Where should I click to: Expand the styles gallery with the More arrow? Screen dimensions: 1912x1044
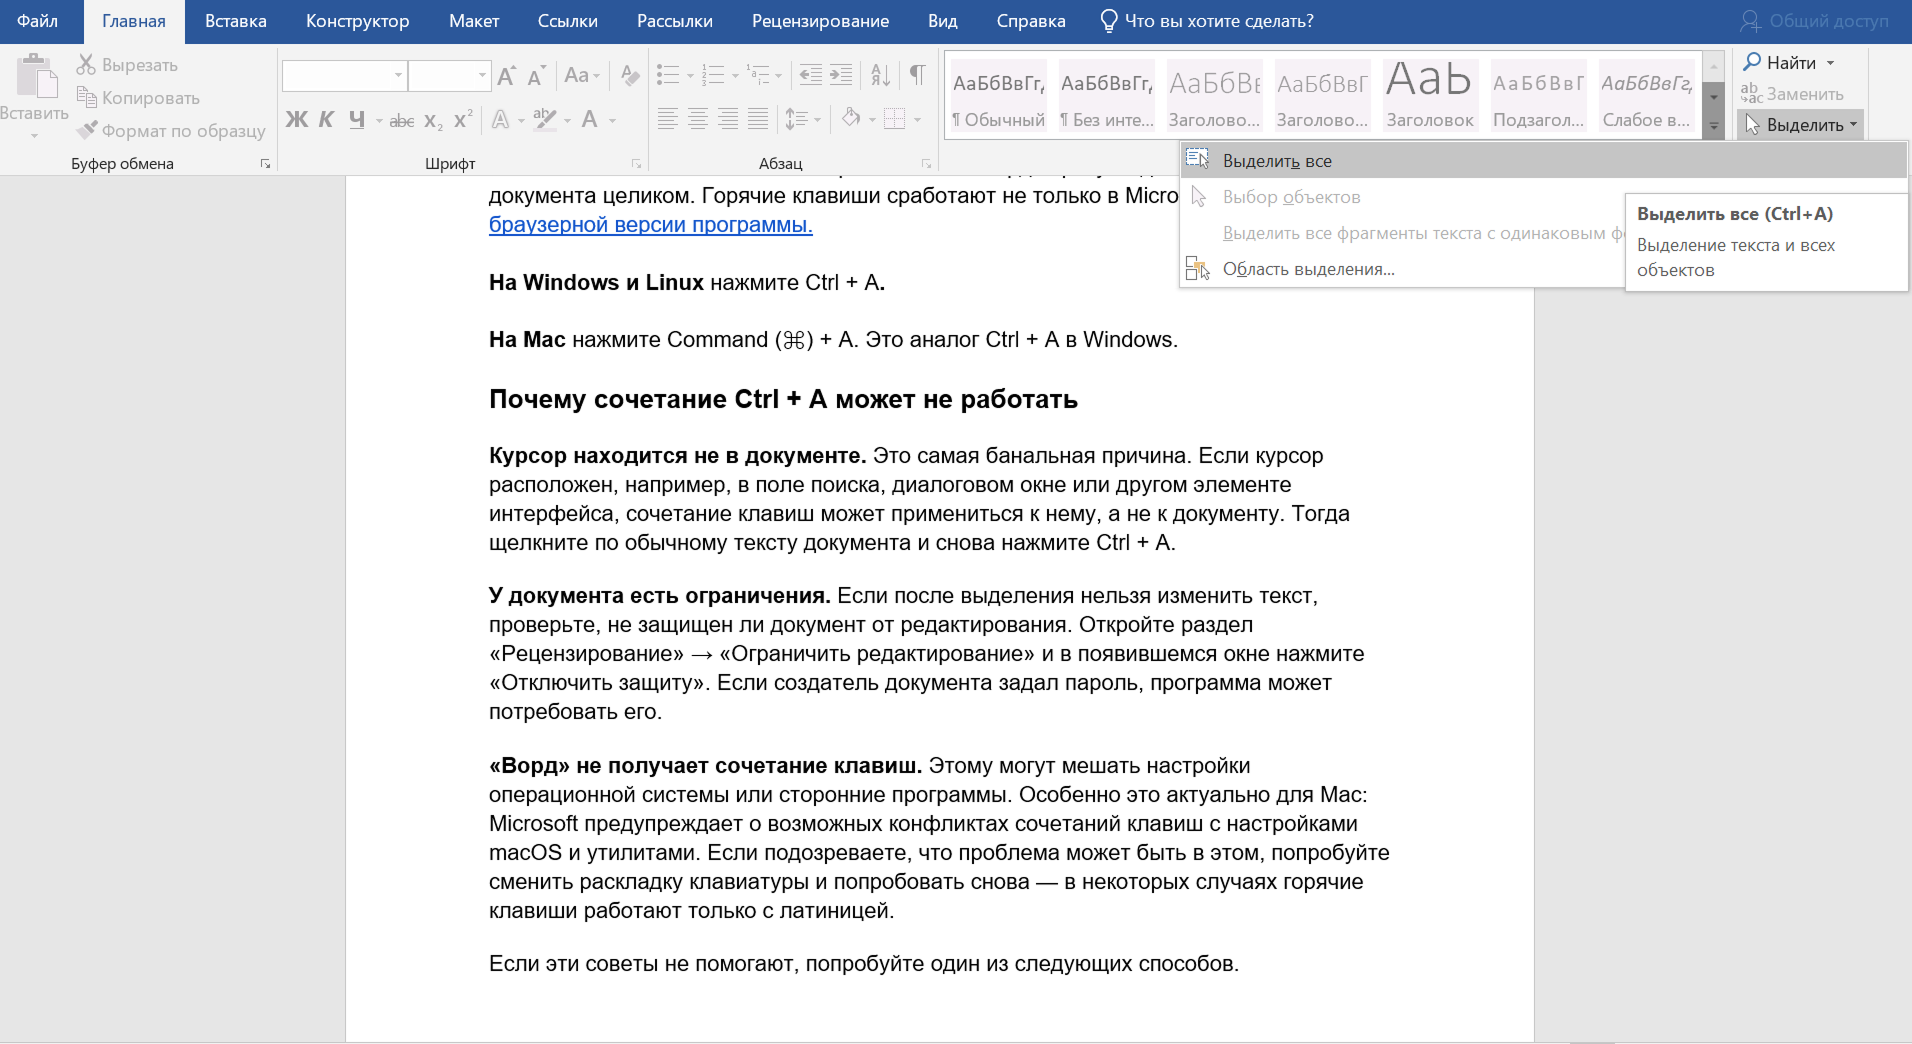click(1714, 127)
